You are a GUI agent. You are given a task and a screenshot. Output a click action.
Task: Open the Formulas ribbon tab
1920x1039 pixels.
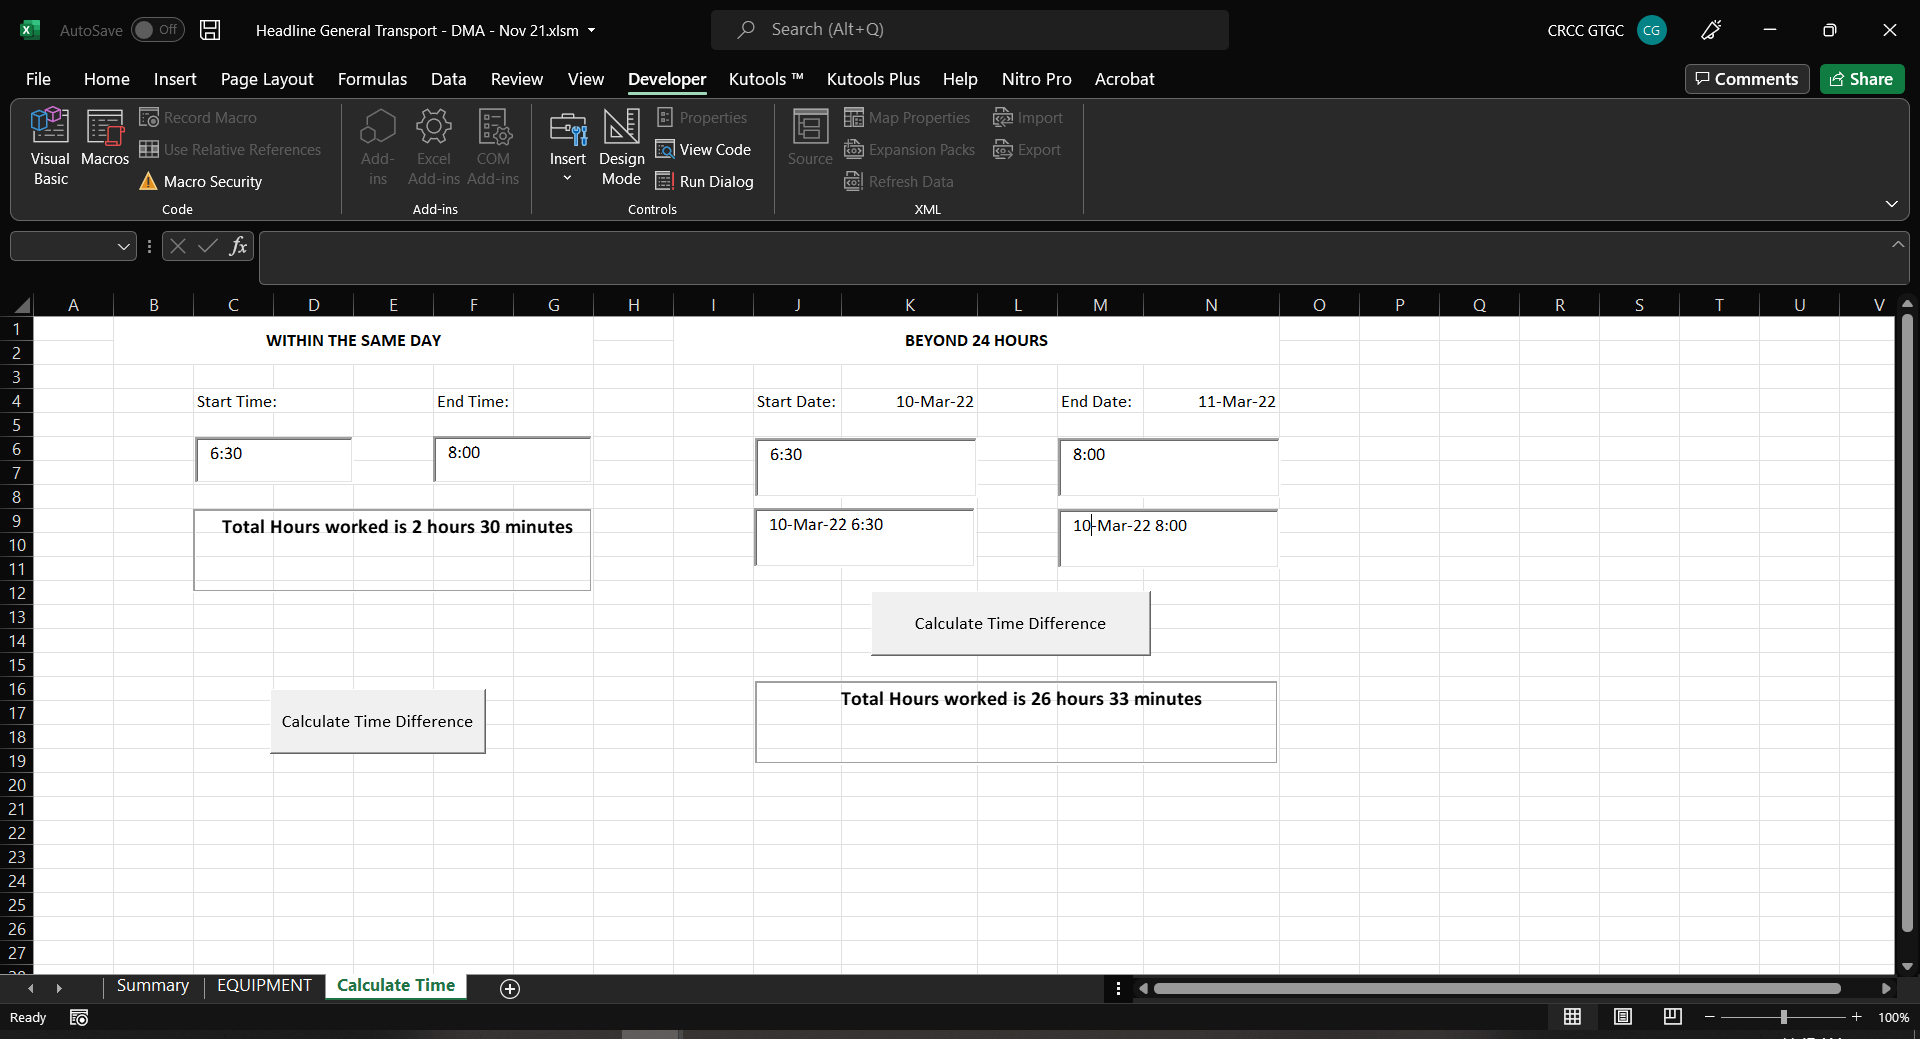click(372, 79)
